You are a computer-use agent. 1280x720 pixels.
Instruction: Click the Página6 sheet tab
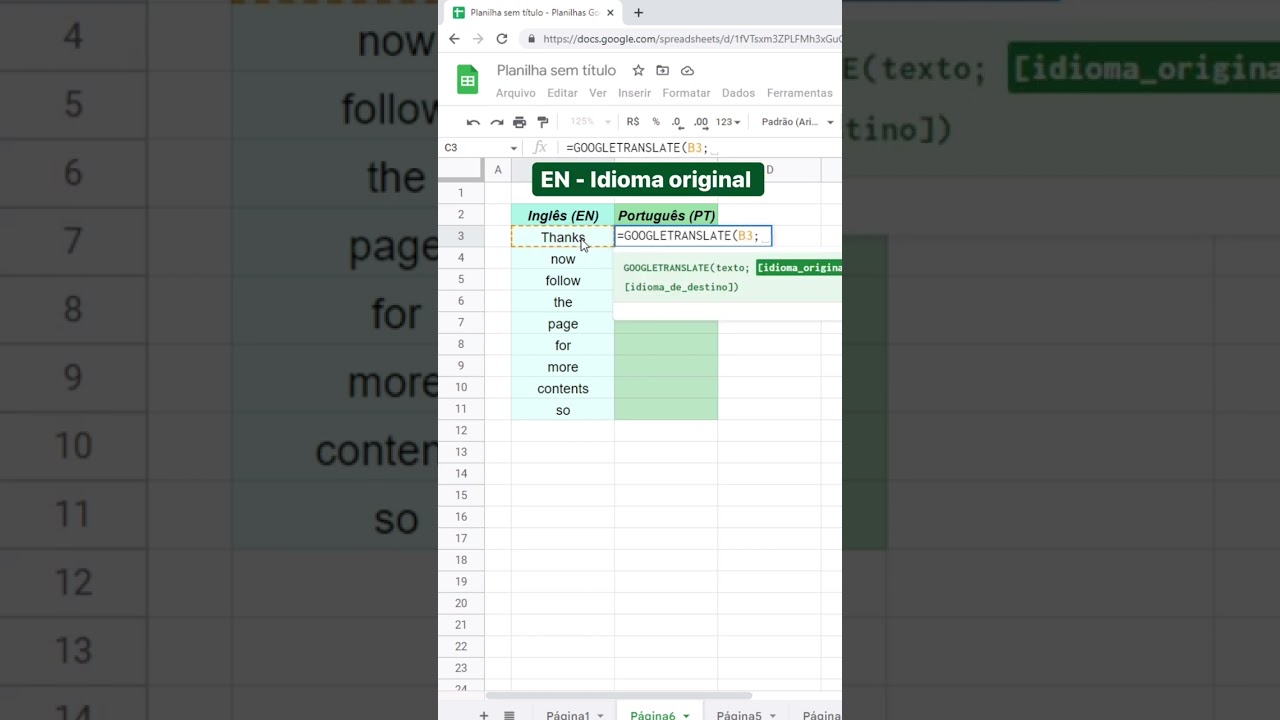(653, 715)
